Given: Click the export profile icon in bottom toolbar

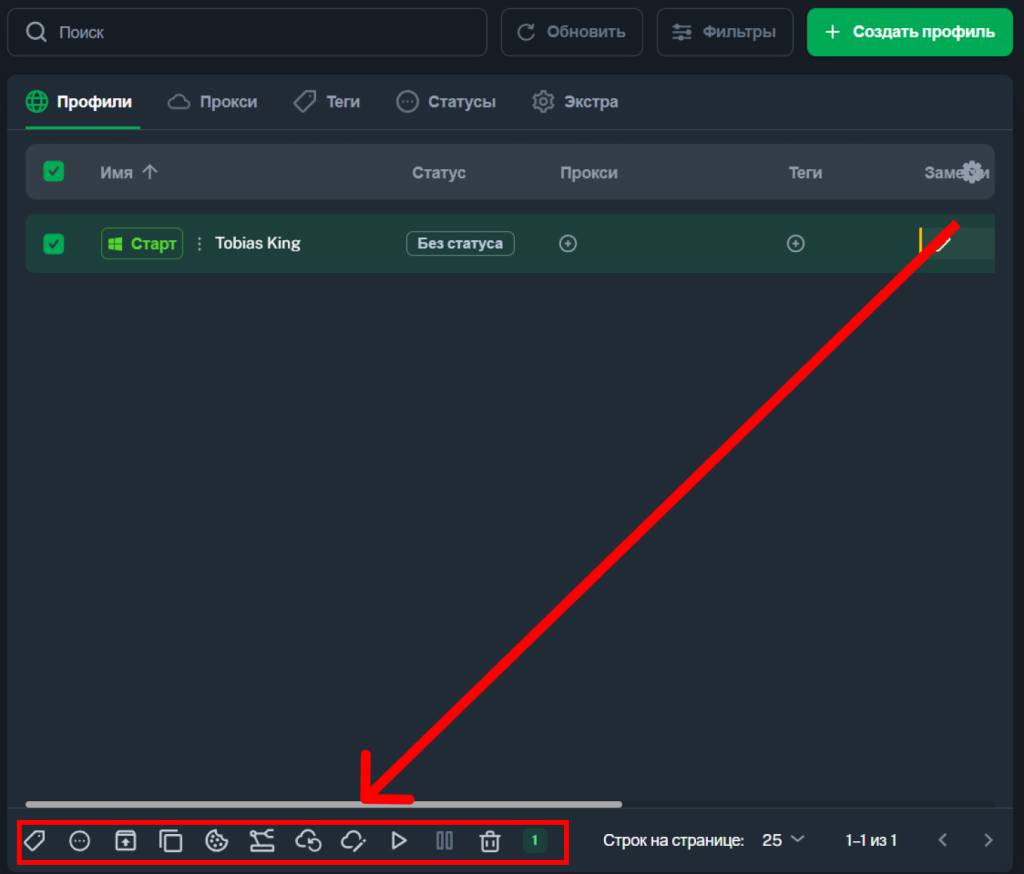Looking at the screenshot, I should (125, 841).
